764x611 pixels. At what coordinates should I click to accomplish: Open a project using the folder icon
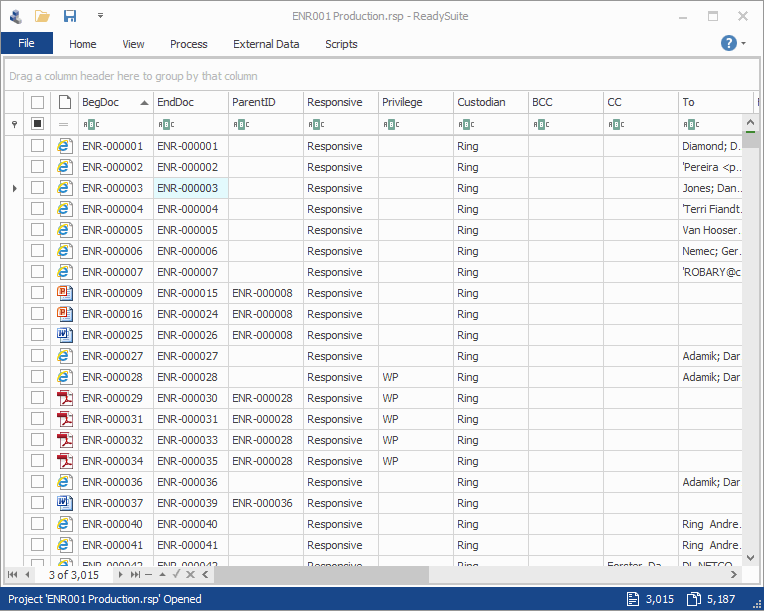[42, 16]
